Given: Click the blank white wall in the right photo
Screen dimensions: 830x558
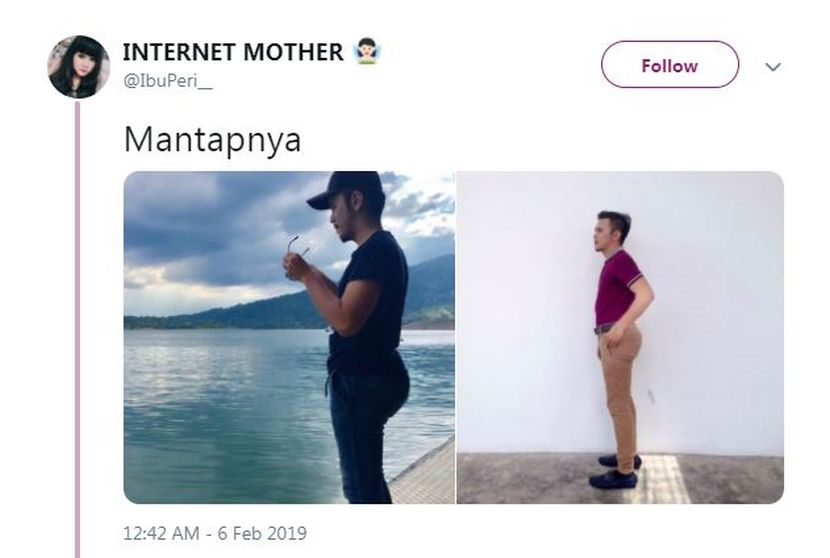Looking at the screenshot, I should coord(720,300).
